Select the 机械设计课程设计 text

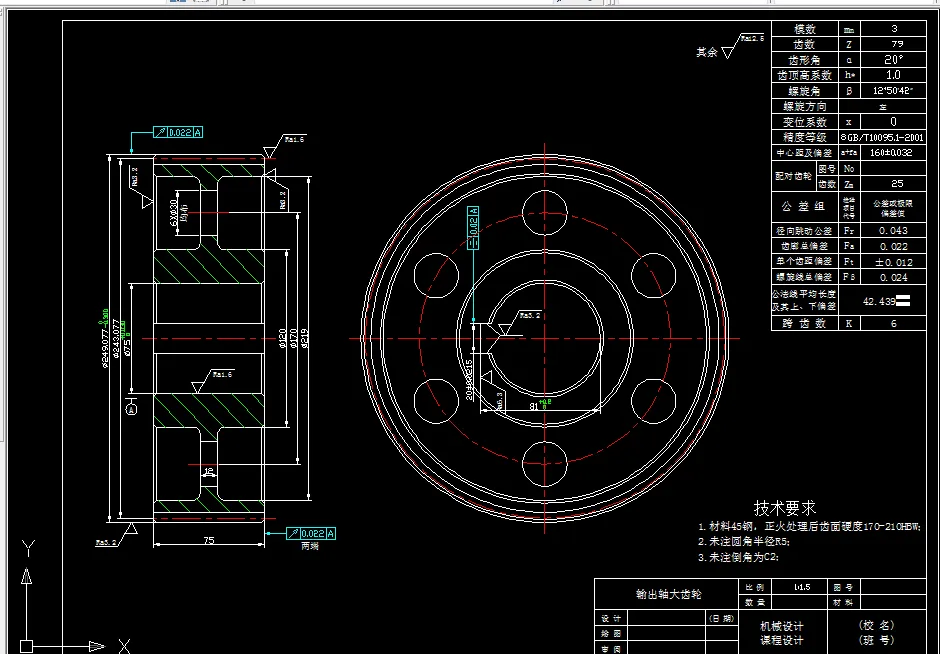[782, 633]
